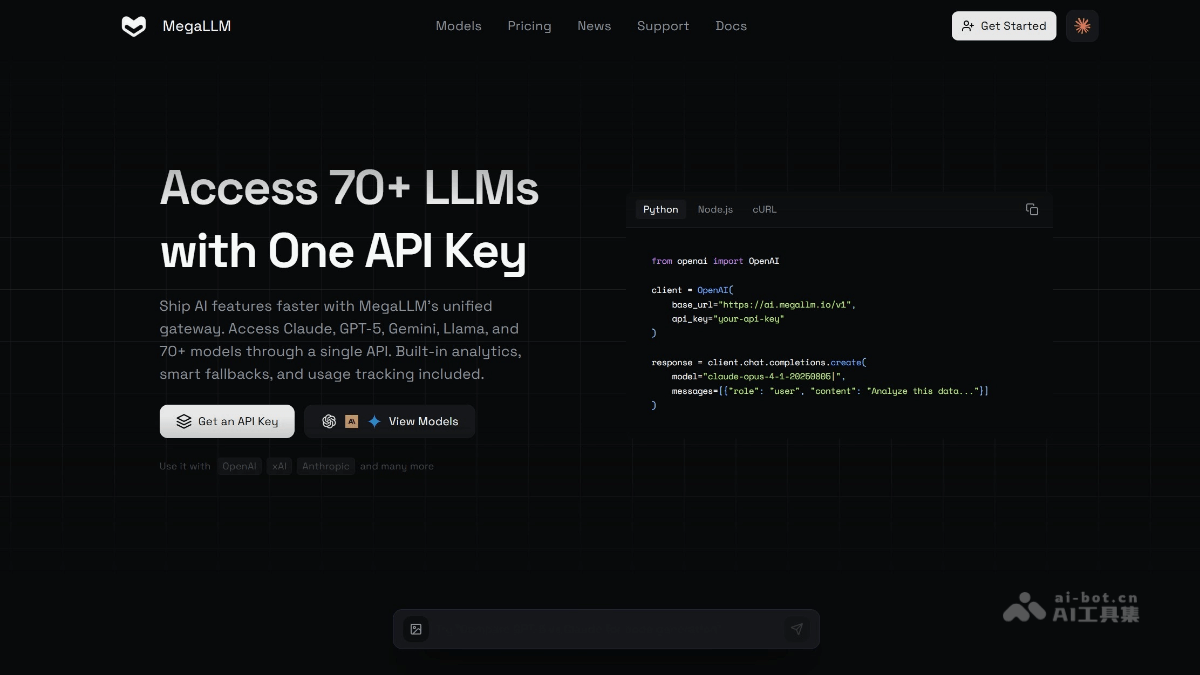Open the Support nav link
1200x675 pixels.
pos(663,26)
